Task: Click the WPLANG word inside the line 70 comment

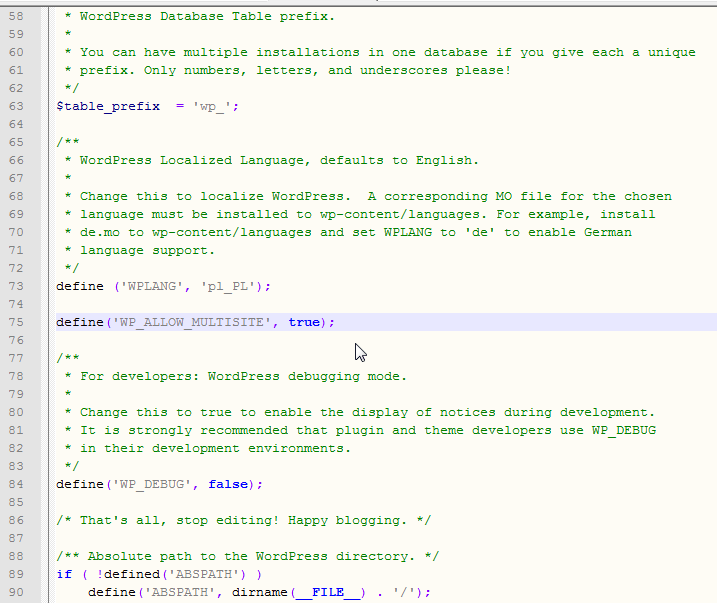Action: (x=407, y=232)
